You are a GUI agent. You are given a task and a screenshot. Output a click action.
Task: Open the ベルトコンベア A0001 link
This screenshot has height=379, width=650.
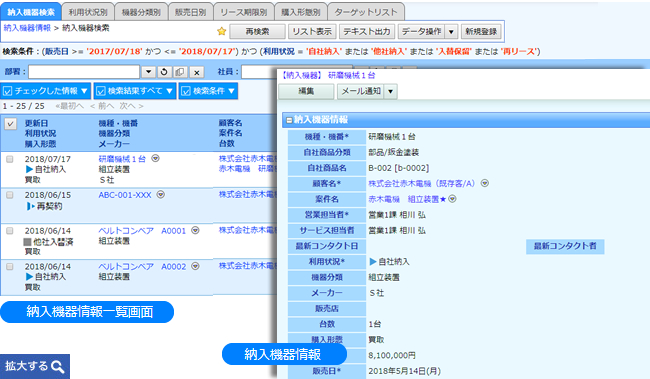point(142,231)
